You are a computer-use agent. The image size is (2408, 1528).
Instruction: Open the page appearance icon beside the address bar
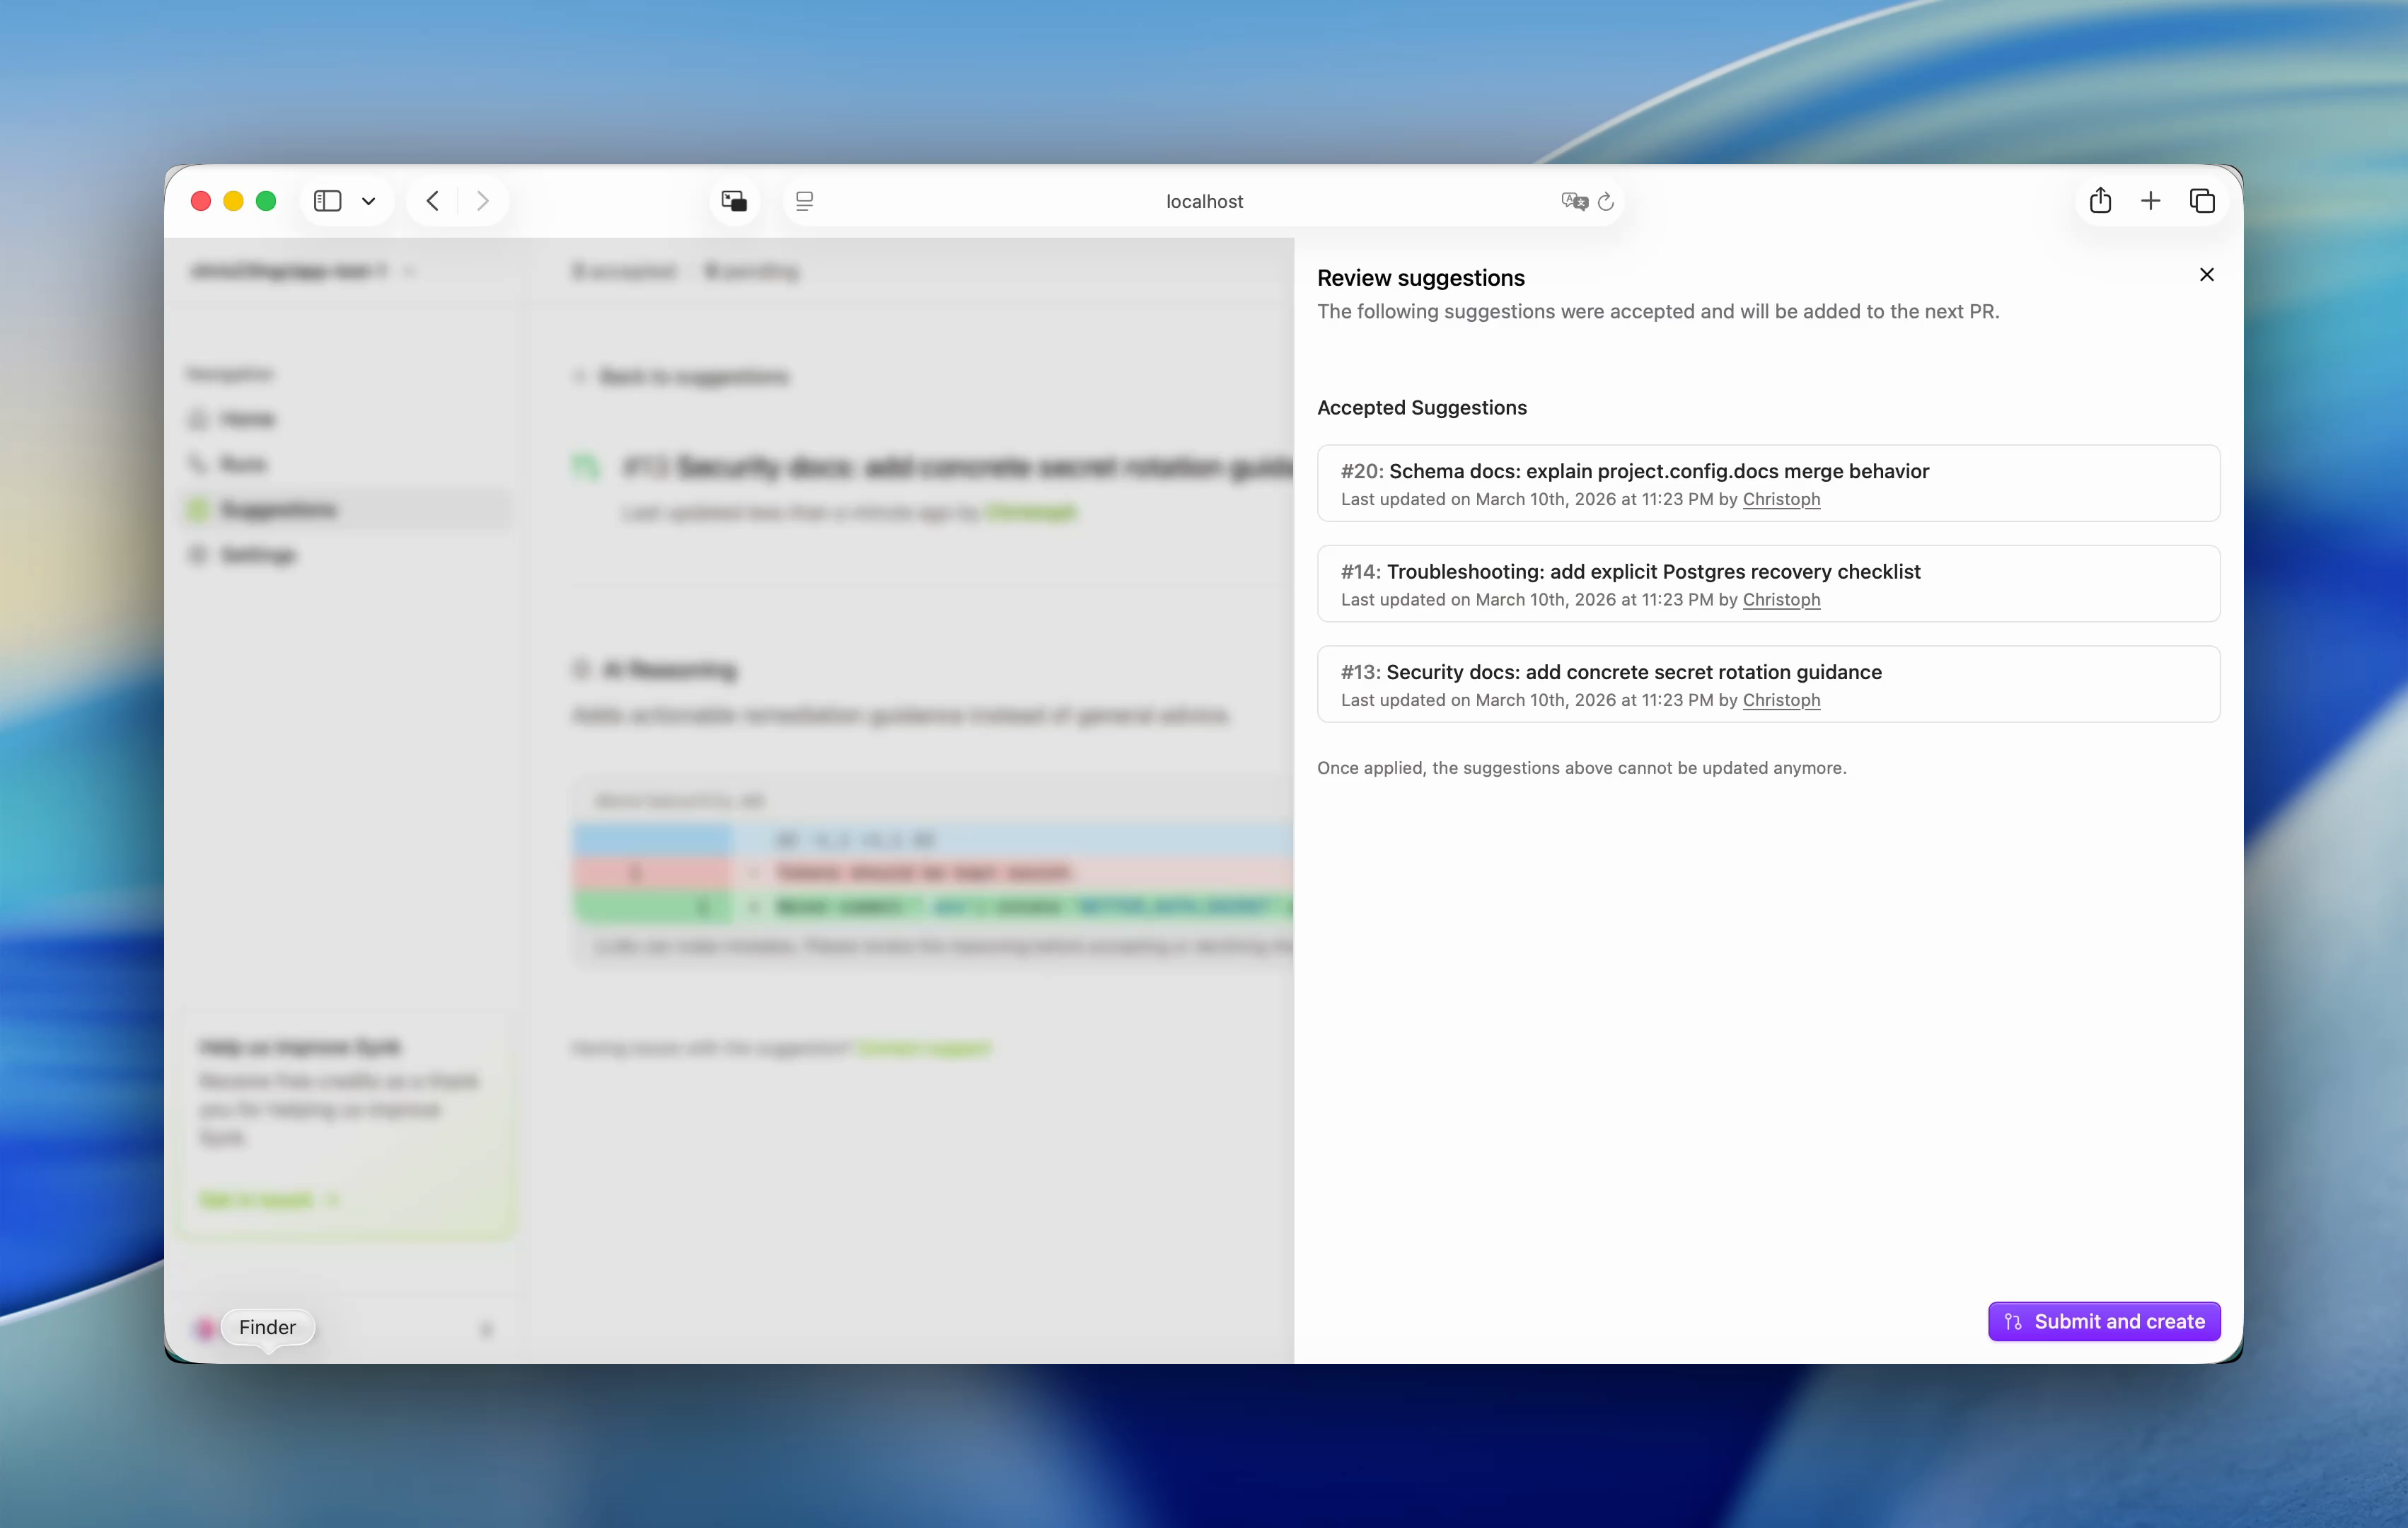pos(805,200)
